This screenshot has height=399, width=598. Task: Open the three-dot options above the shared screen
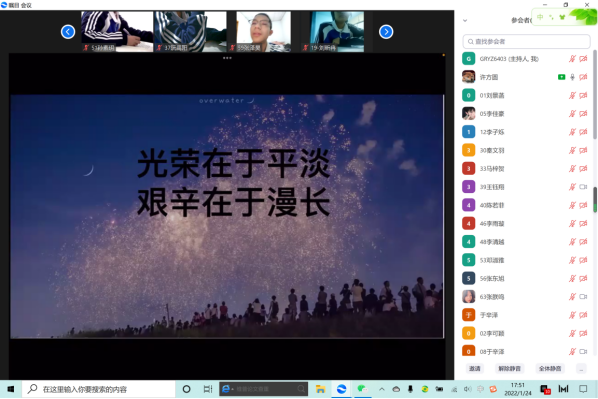coord(227,58)
